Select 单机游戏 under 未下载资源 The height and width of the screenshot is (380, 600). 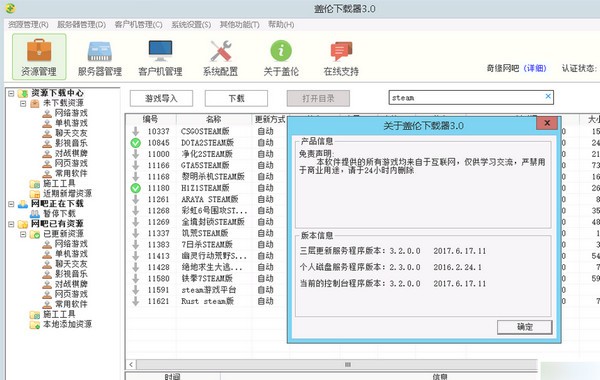(71, 123)
